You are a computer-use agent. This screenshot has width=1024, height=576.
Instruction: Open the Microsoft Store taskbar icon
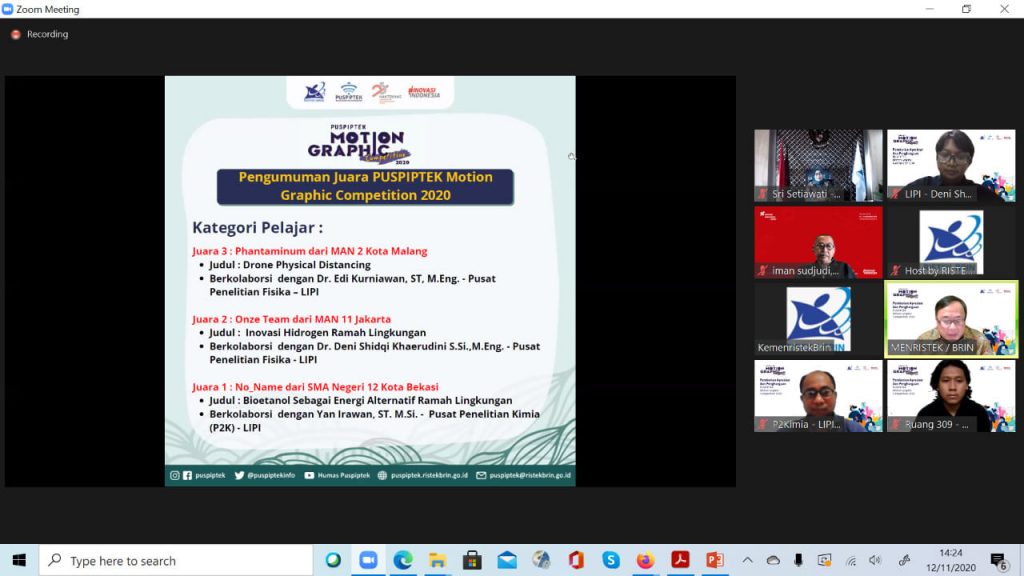pos(472,560)
